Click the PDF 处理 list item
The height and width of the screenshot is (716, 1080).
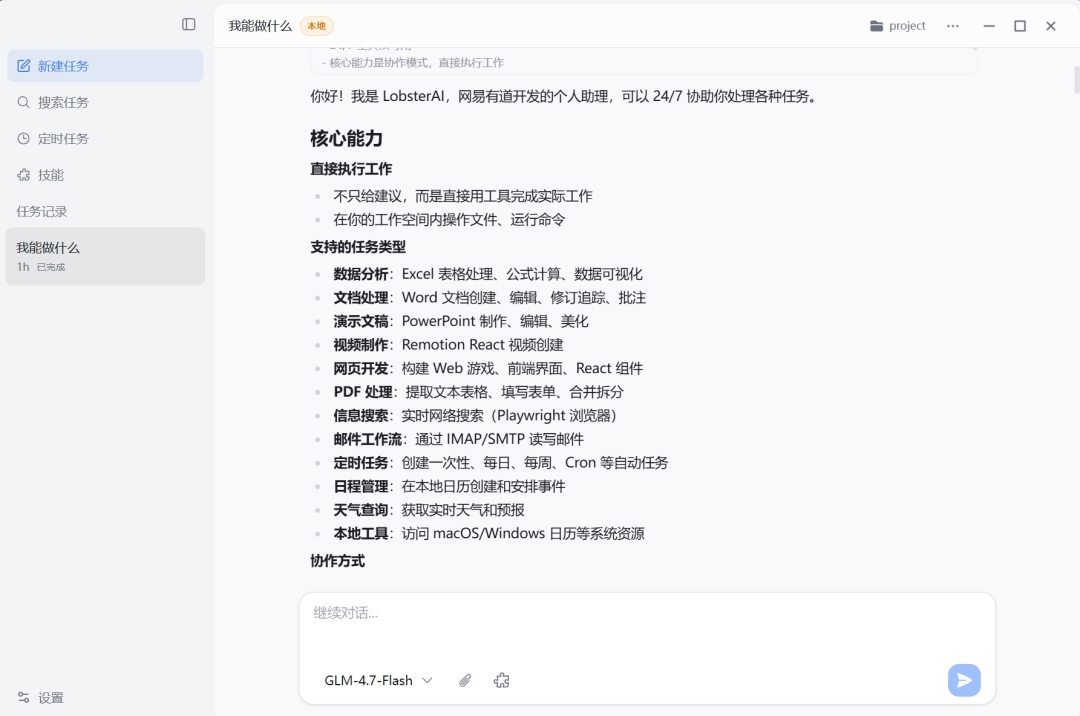coord(479,392)
